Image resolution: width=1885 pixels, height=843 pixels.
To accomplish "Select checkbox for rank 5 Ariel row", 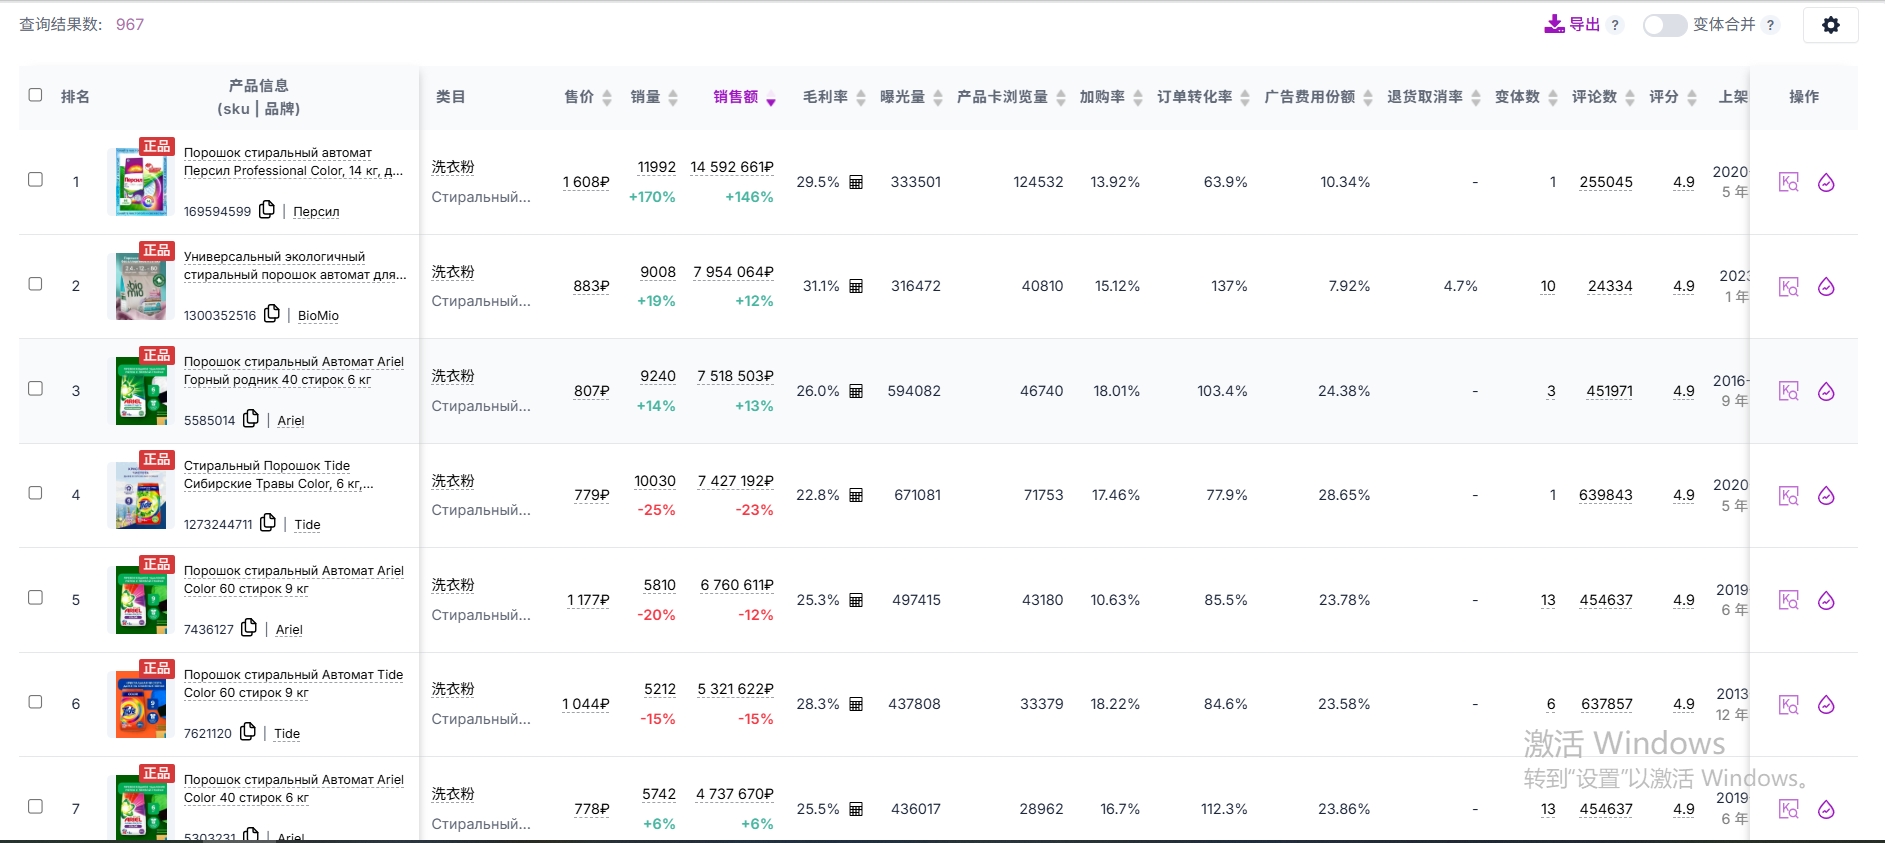I will (35, 598).
